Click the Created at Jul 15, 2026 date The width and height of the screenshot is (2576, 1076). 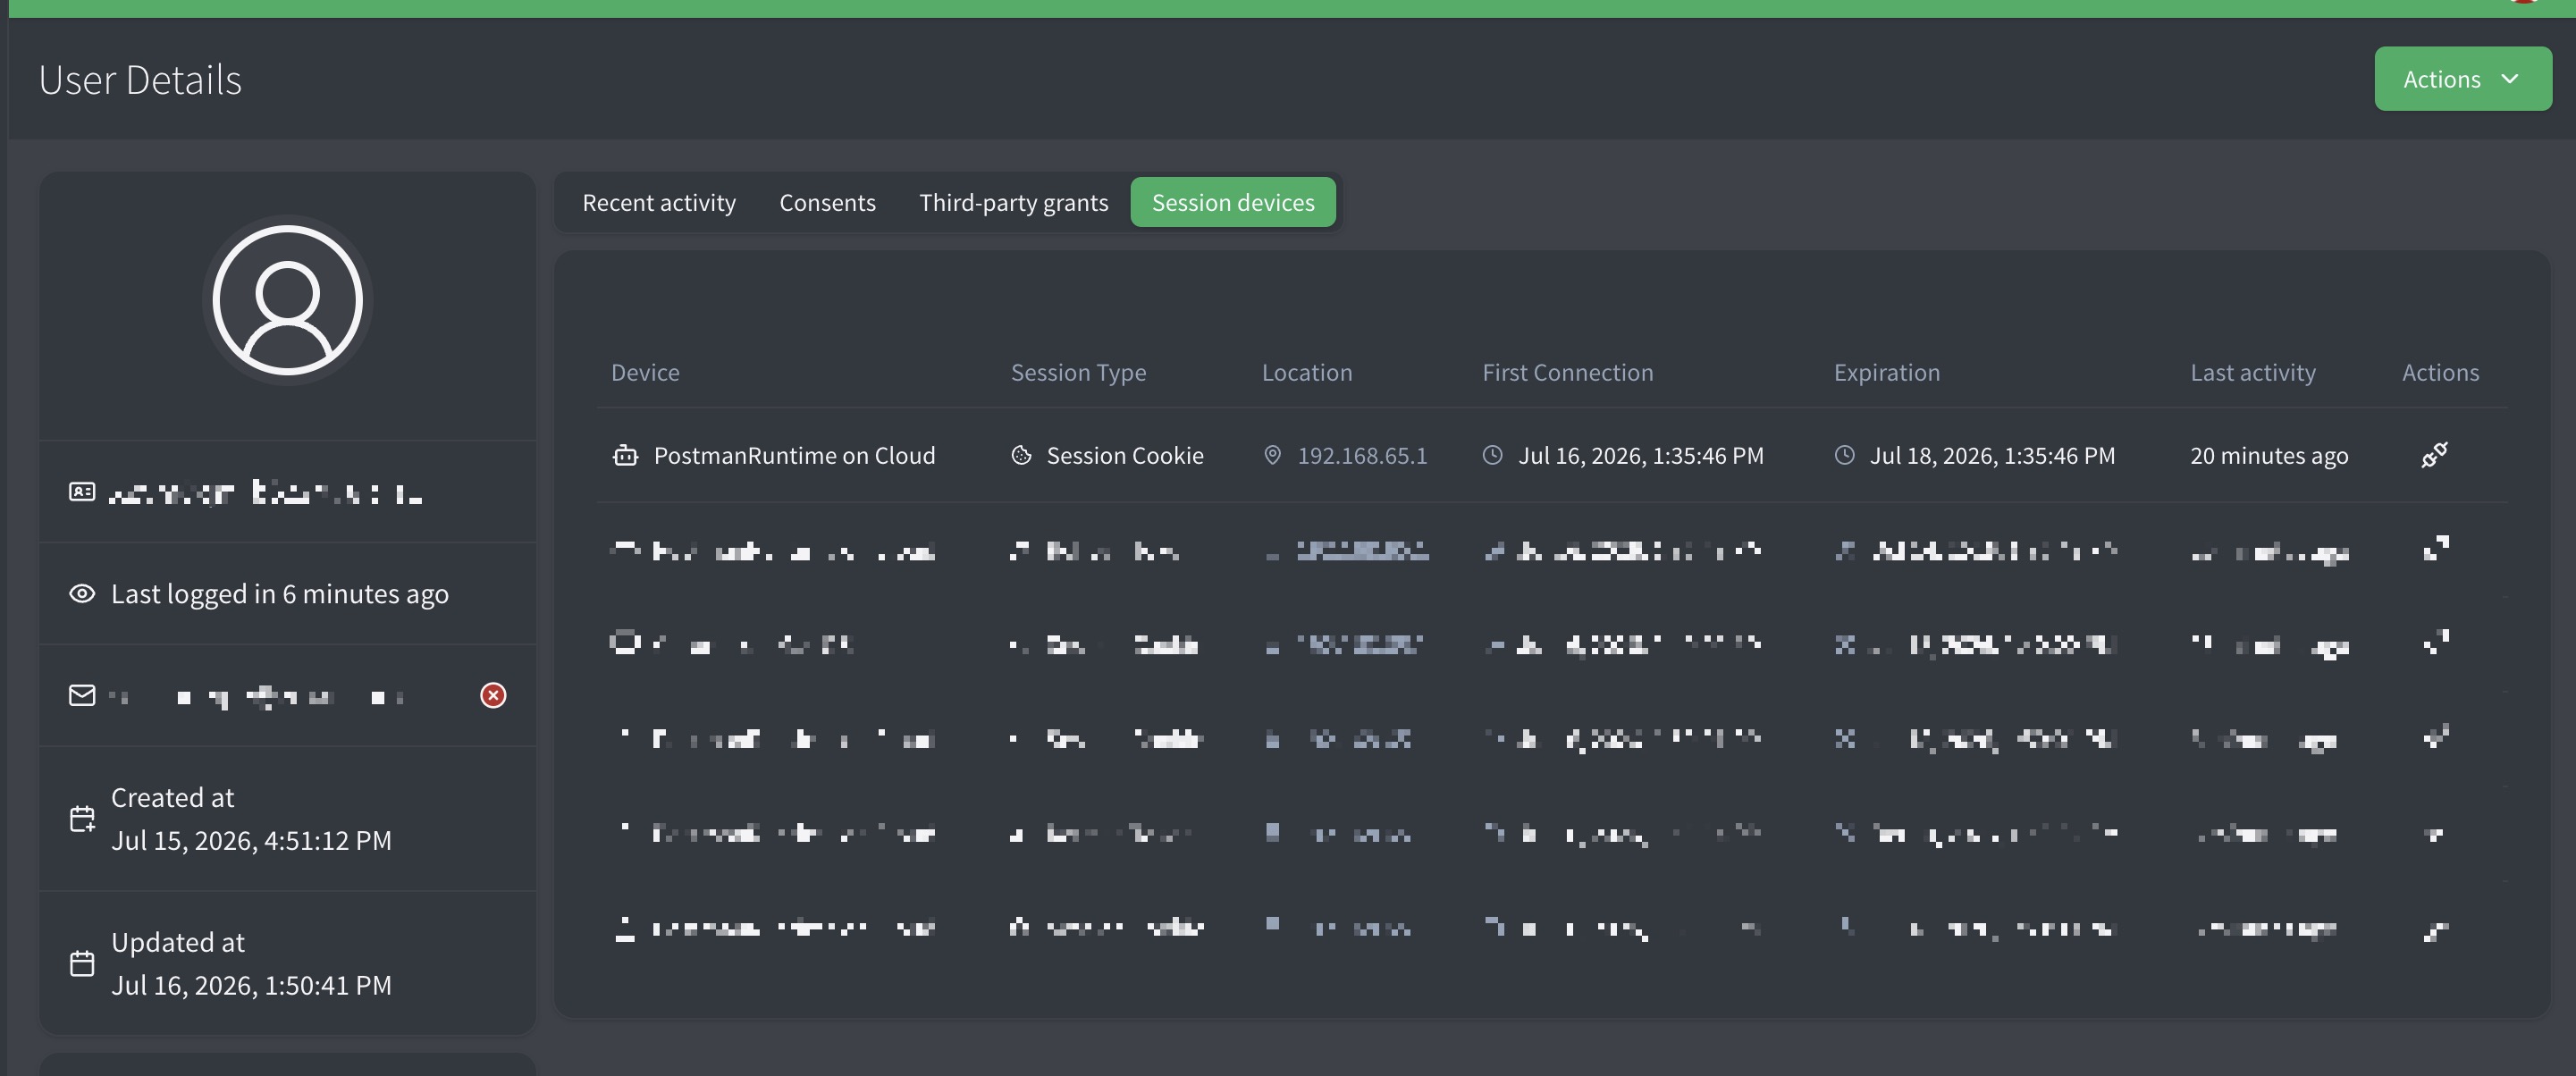click(251, 841)
